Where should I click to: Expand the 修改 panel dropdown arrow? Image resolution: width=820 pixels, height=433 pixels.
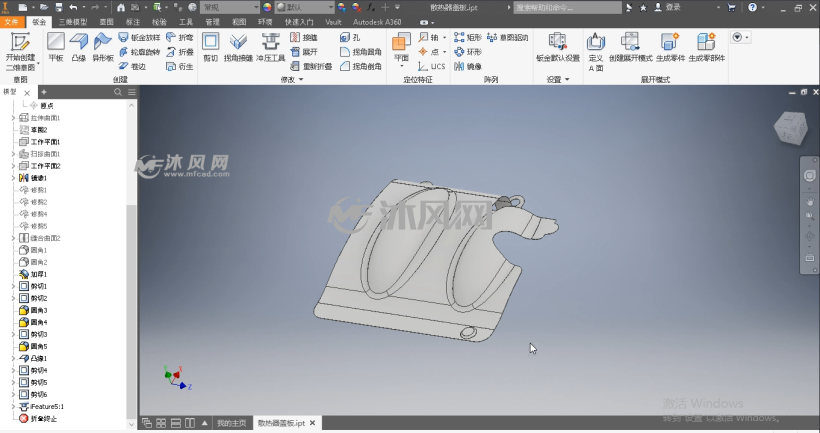point(301,79)
